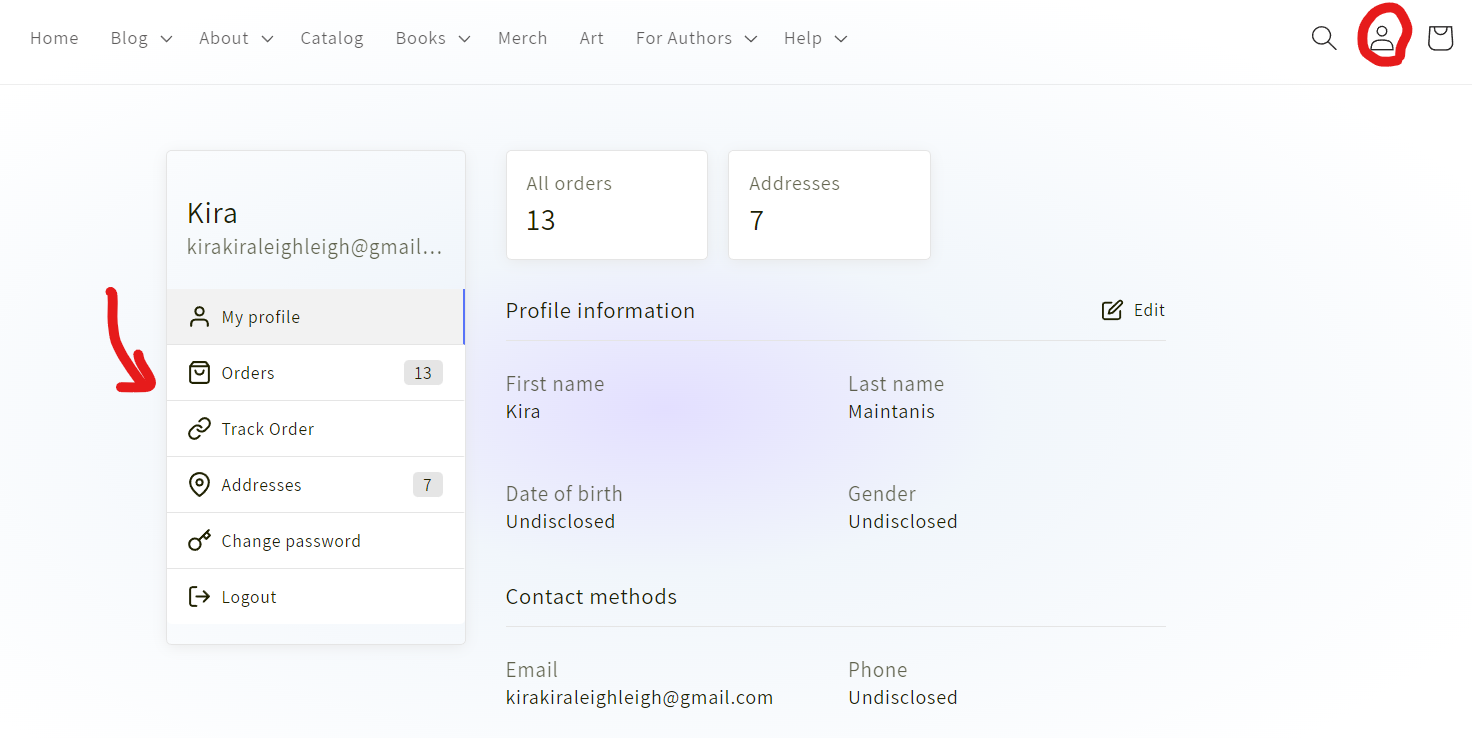Open the All orders 13 card
The width and height of the screenshot is (1472, 738).
(607, 205)
